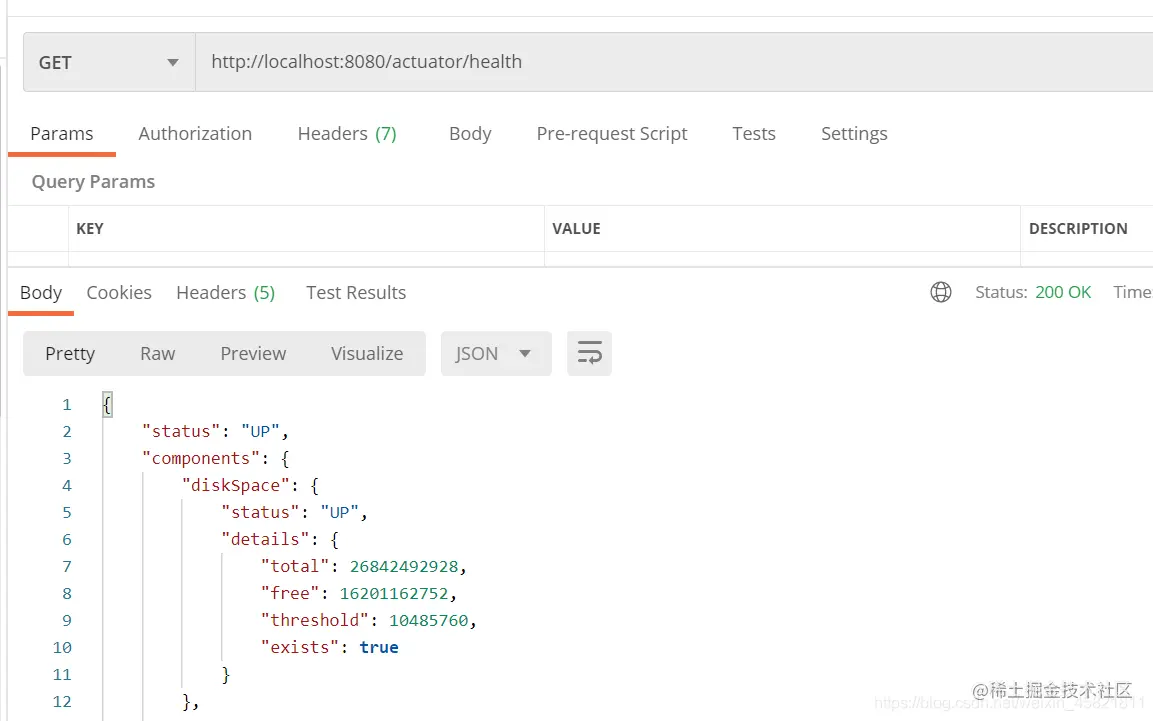Viewport: 1153px width, 721px height.
Task: Open the request Headers (7) tab
Action: 347,134
